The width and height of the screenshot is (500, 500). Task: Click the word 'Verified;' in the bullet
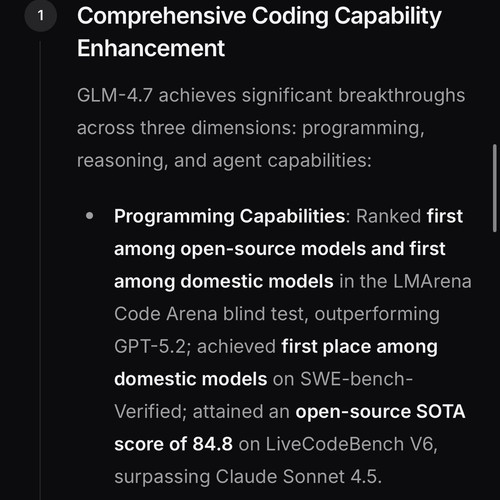click(150, 412)
